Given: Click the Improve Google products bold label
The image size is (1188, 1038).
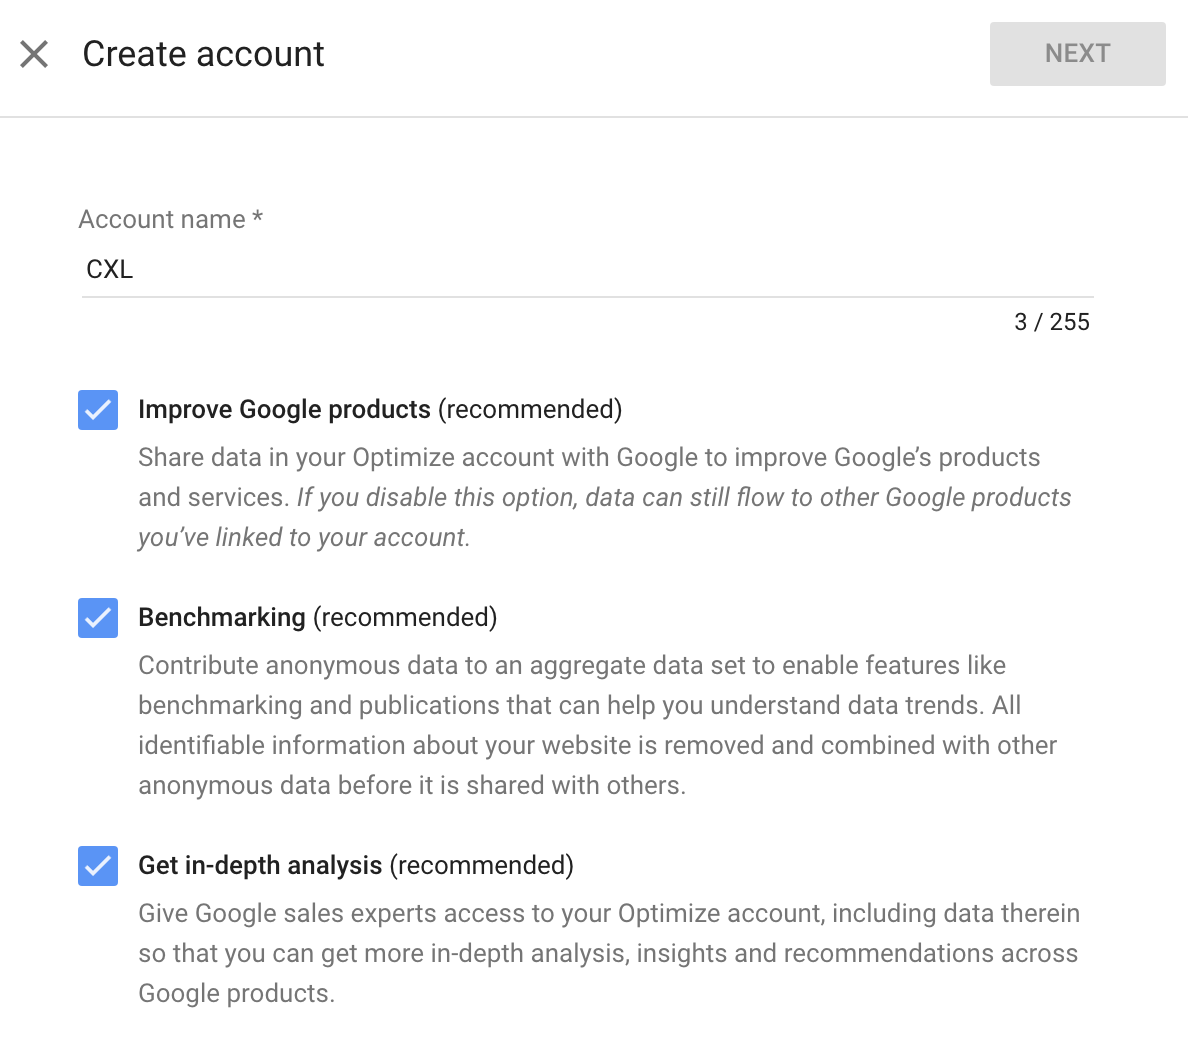Looking at the screenshot, I should (284, 409).
